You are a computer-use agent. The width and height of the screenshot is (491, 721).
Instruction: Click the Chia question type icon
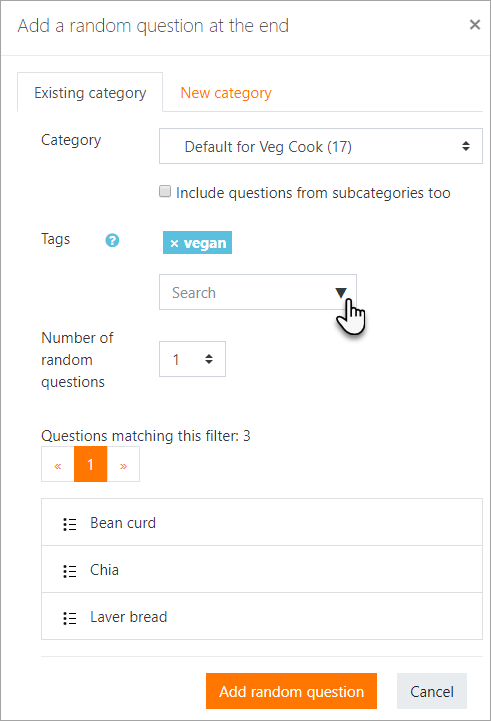[x=69, y=571]
